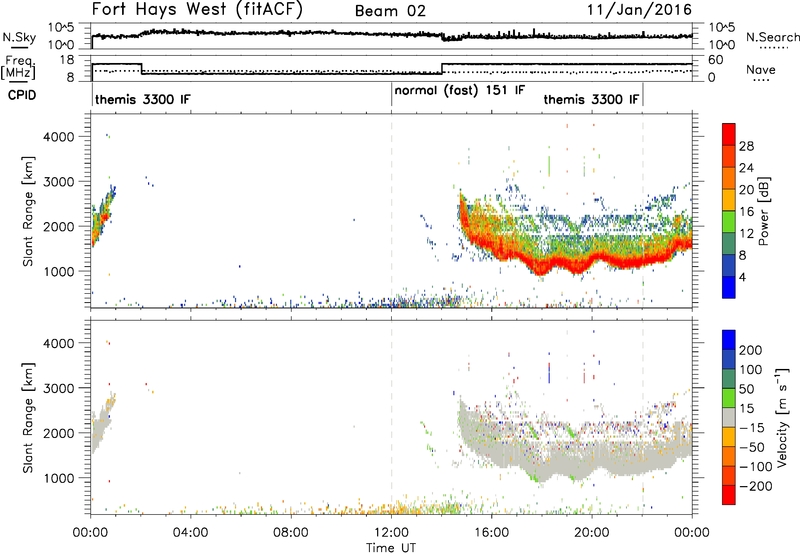The height and width of the screenshot is (554, 800).
Task: Click the "N.Sky" legend label
Action: point(19,37)
